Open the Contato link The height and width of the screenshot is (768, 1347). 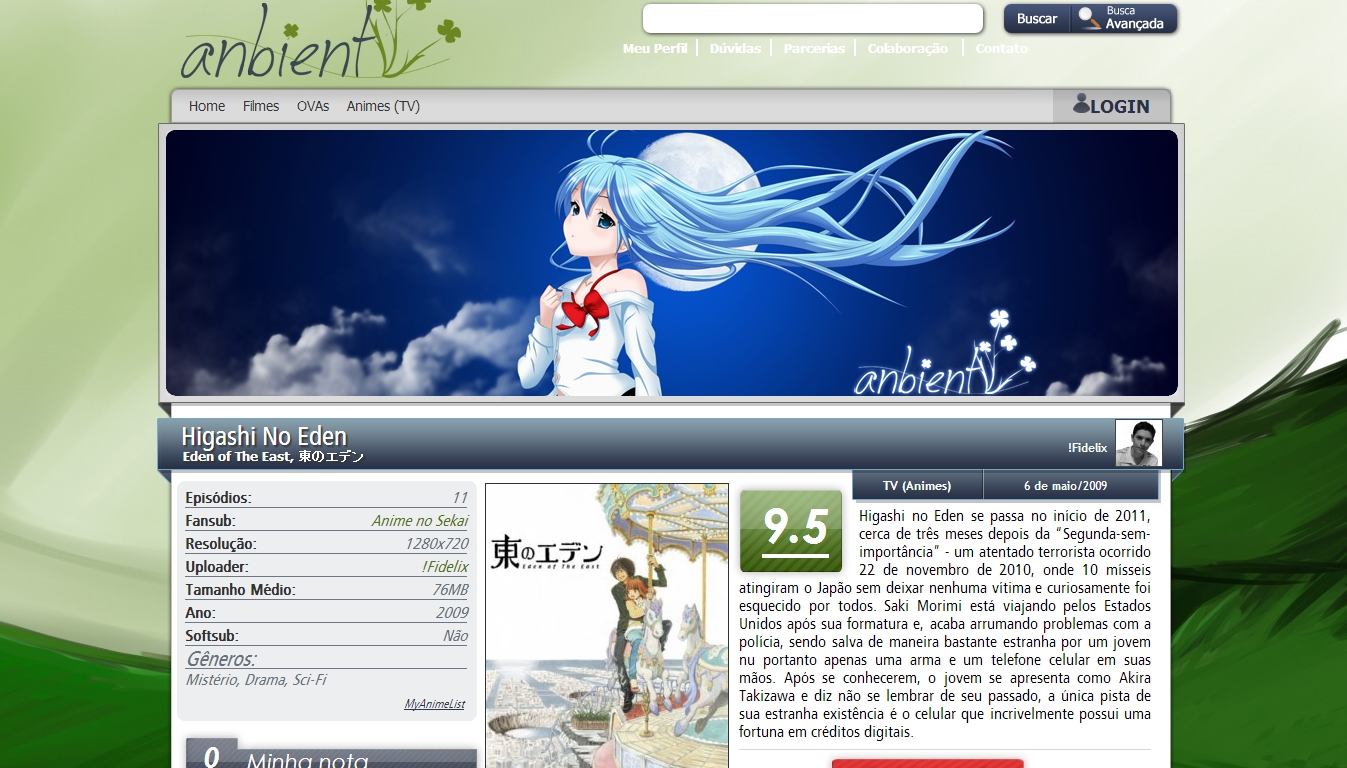(1001, 48)
